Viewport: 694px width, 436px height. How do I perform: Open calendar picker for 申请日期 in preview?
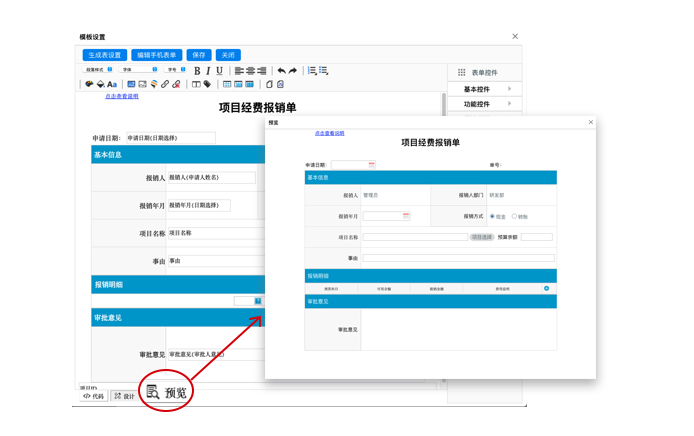371,165
